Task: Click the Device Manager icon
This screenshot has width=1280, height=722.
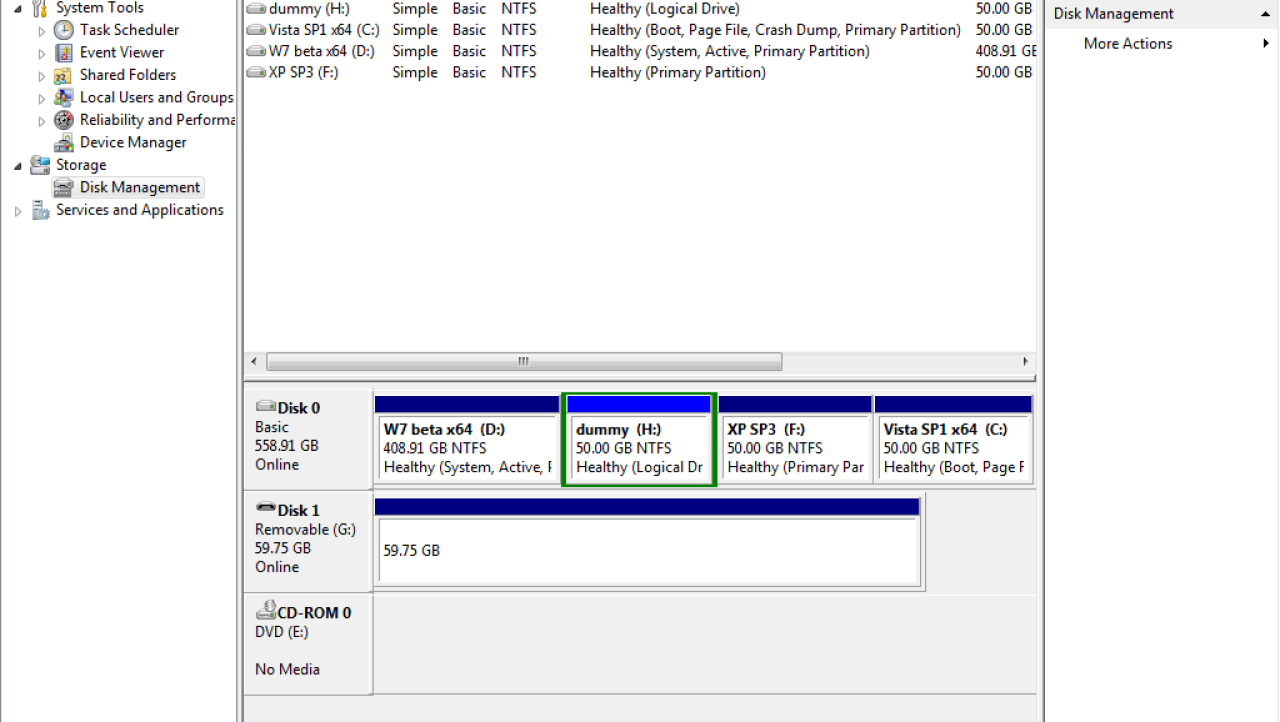Action: (x=64, y=142)
